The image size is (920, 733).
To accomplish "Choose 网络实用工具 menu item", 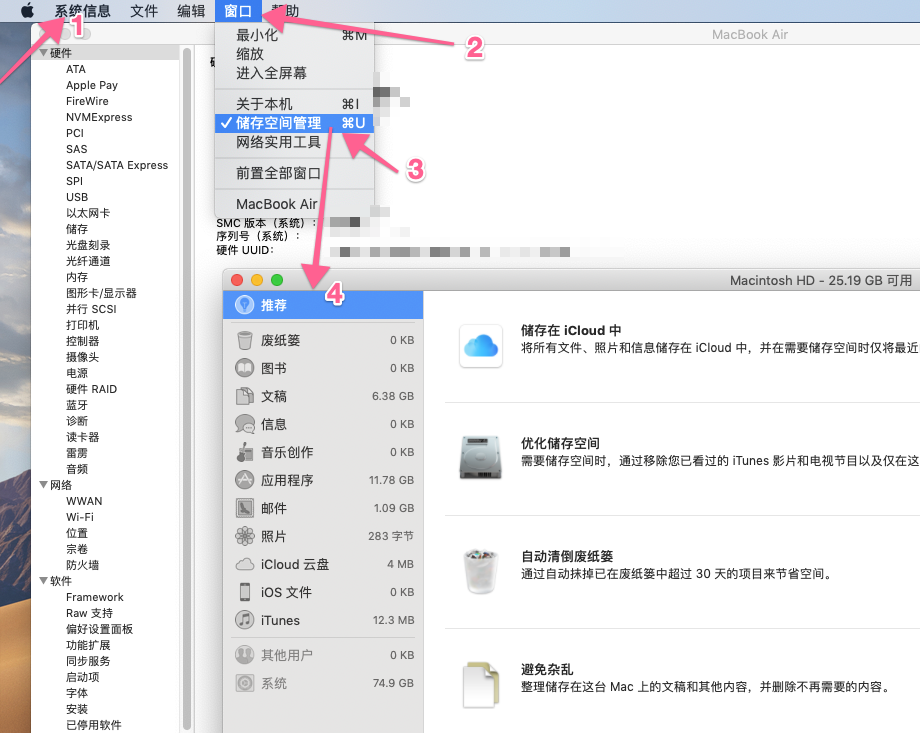I will (295, 142).
